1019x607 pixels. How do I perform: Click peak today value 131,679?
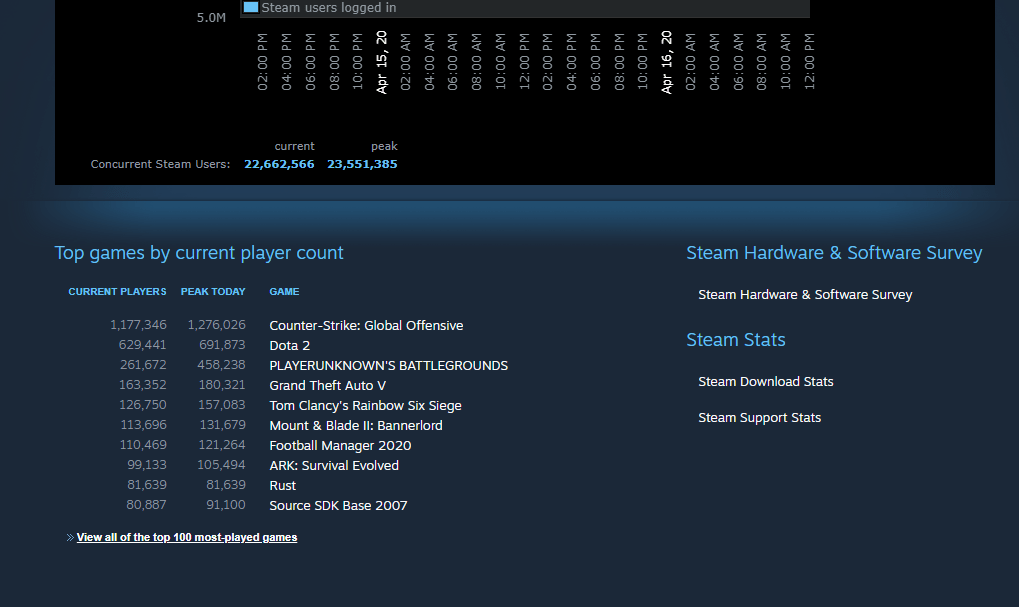coord(222,425)
